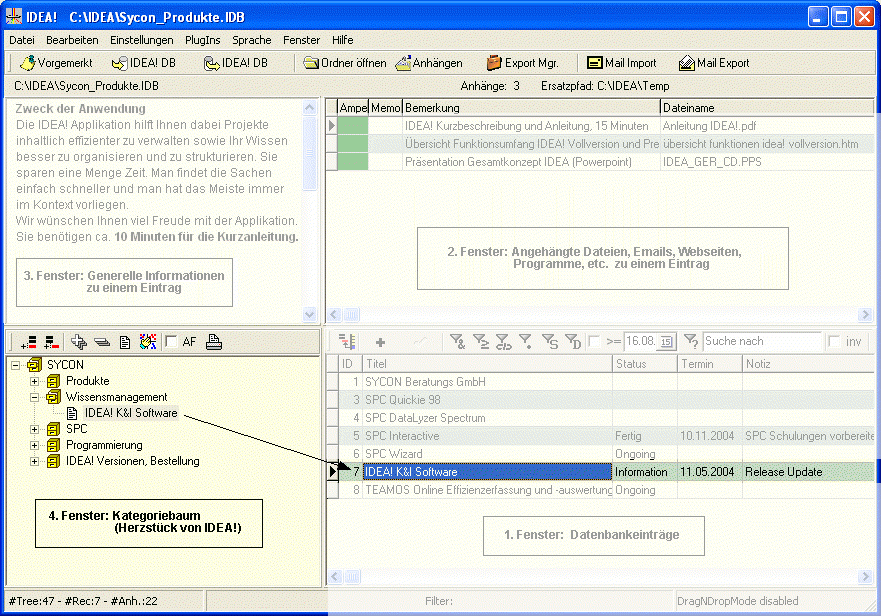Click the Termin column header
The image size is (881, 616).
[x=710, y=364]
